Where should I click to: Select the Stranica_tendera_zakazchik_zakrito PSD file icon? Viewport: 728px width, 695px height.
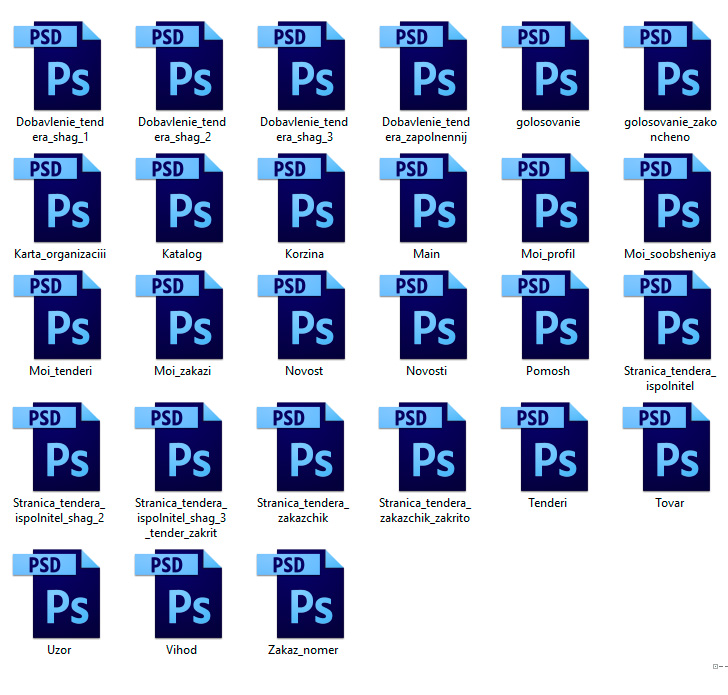tap(422, 447)
